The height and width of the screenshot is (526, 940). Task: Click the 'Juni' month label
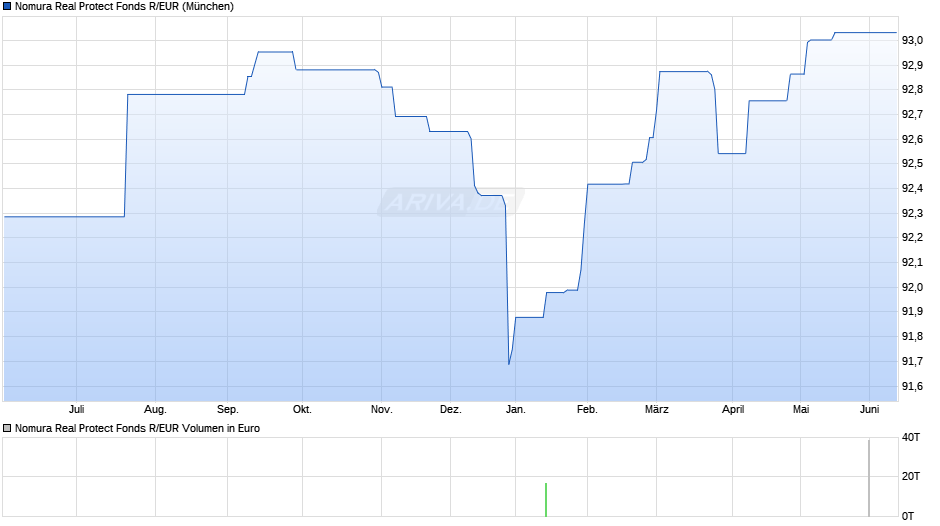(870, 410)
